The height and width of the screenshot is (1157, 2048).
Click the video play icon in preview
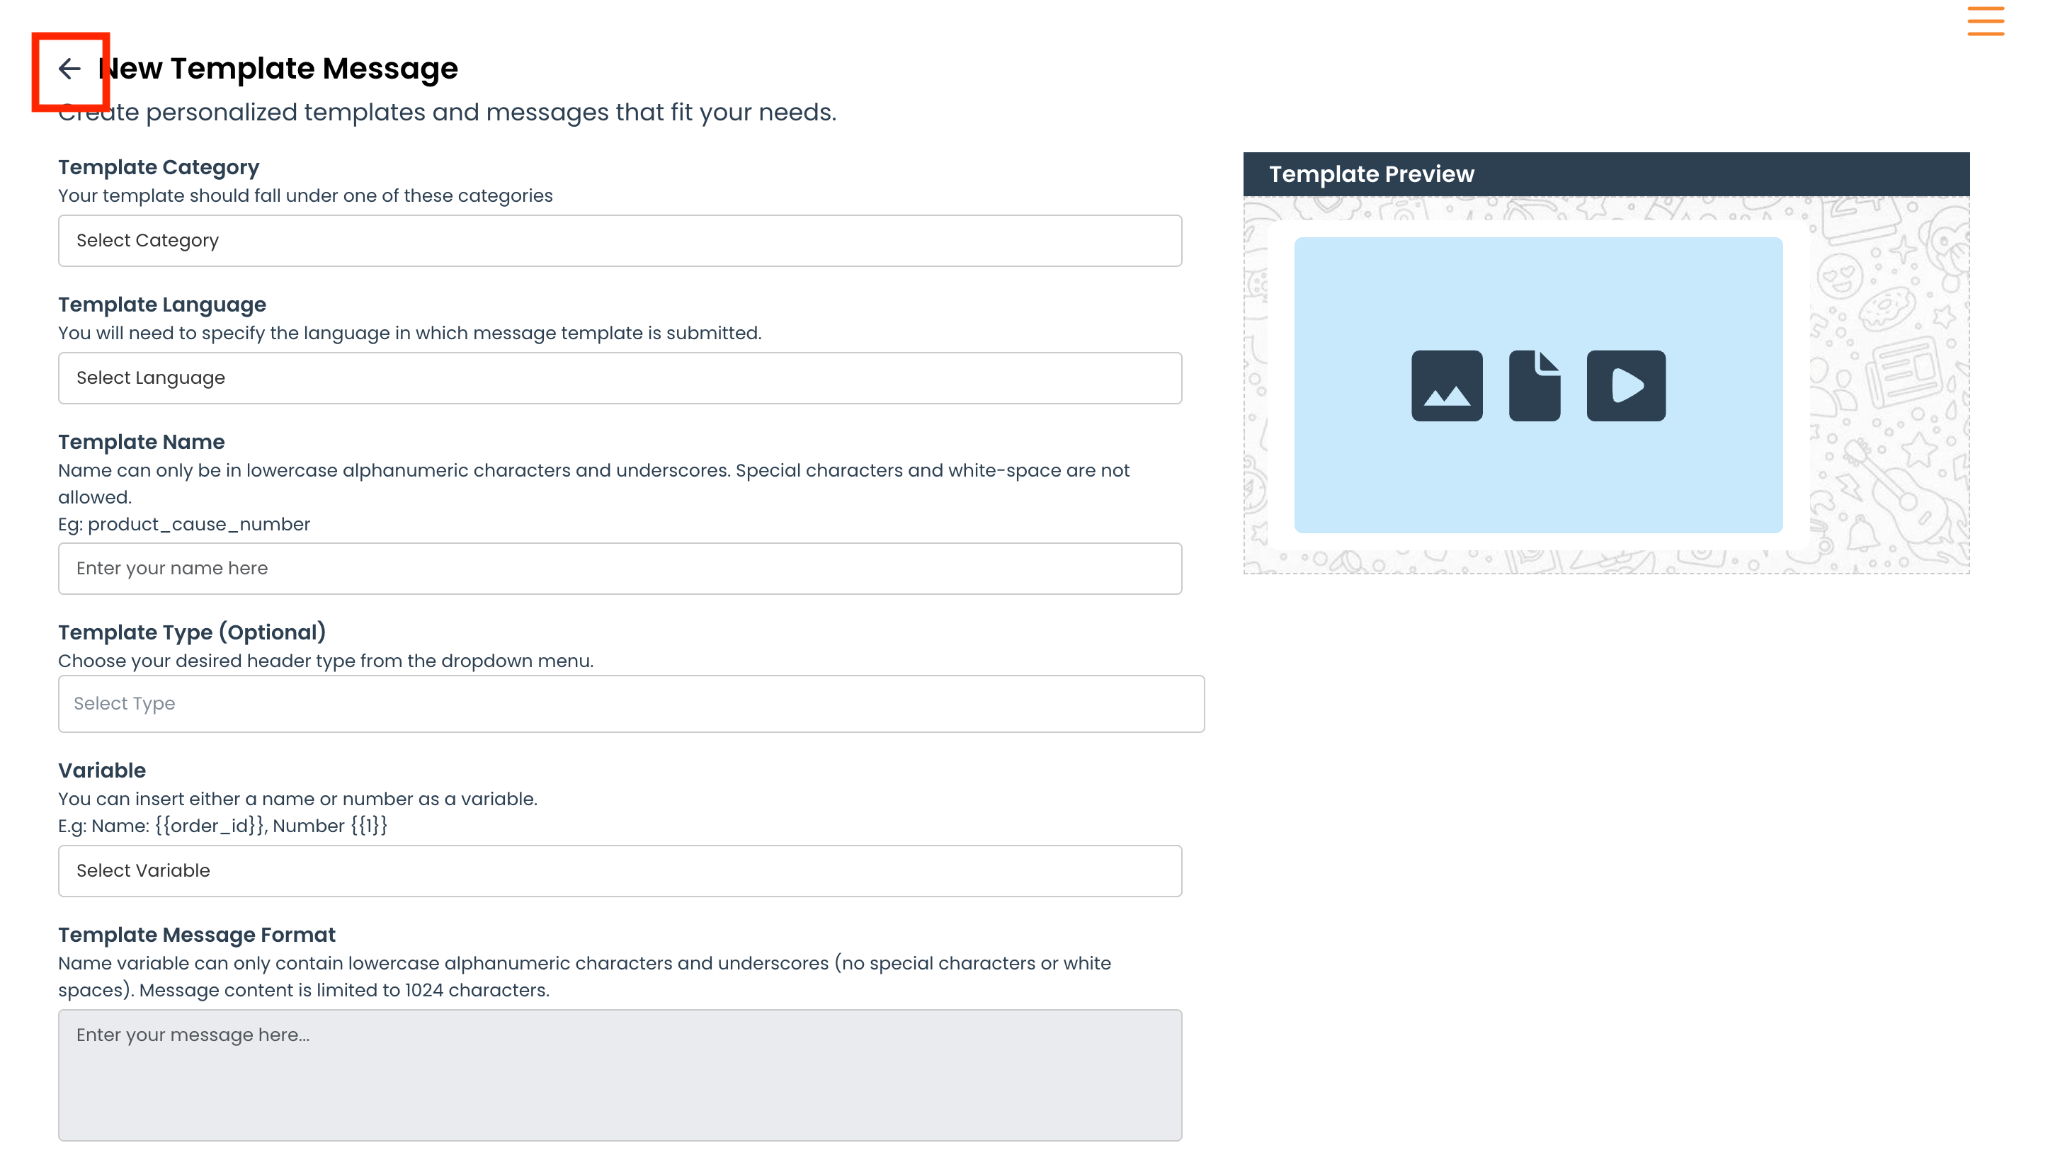pyautogui.click(x=1626, y=385)
